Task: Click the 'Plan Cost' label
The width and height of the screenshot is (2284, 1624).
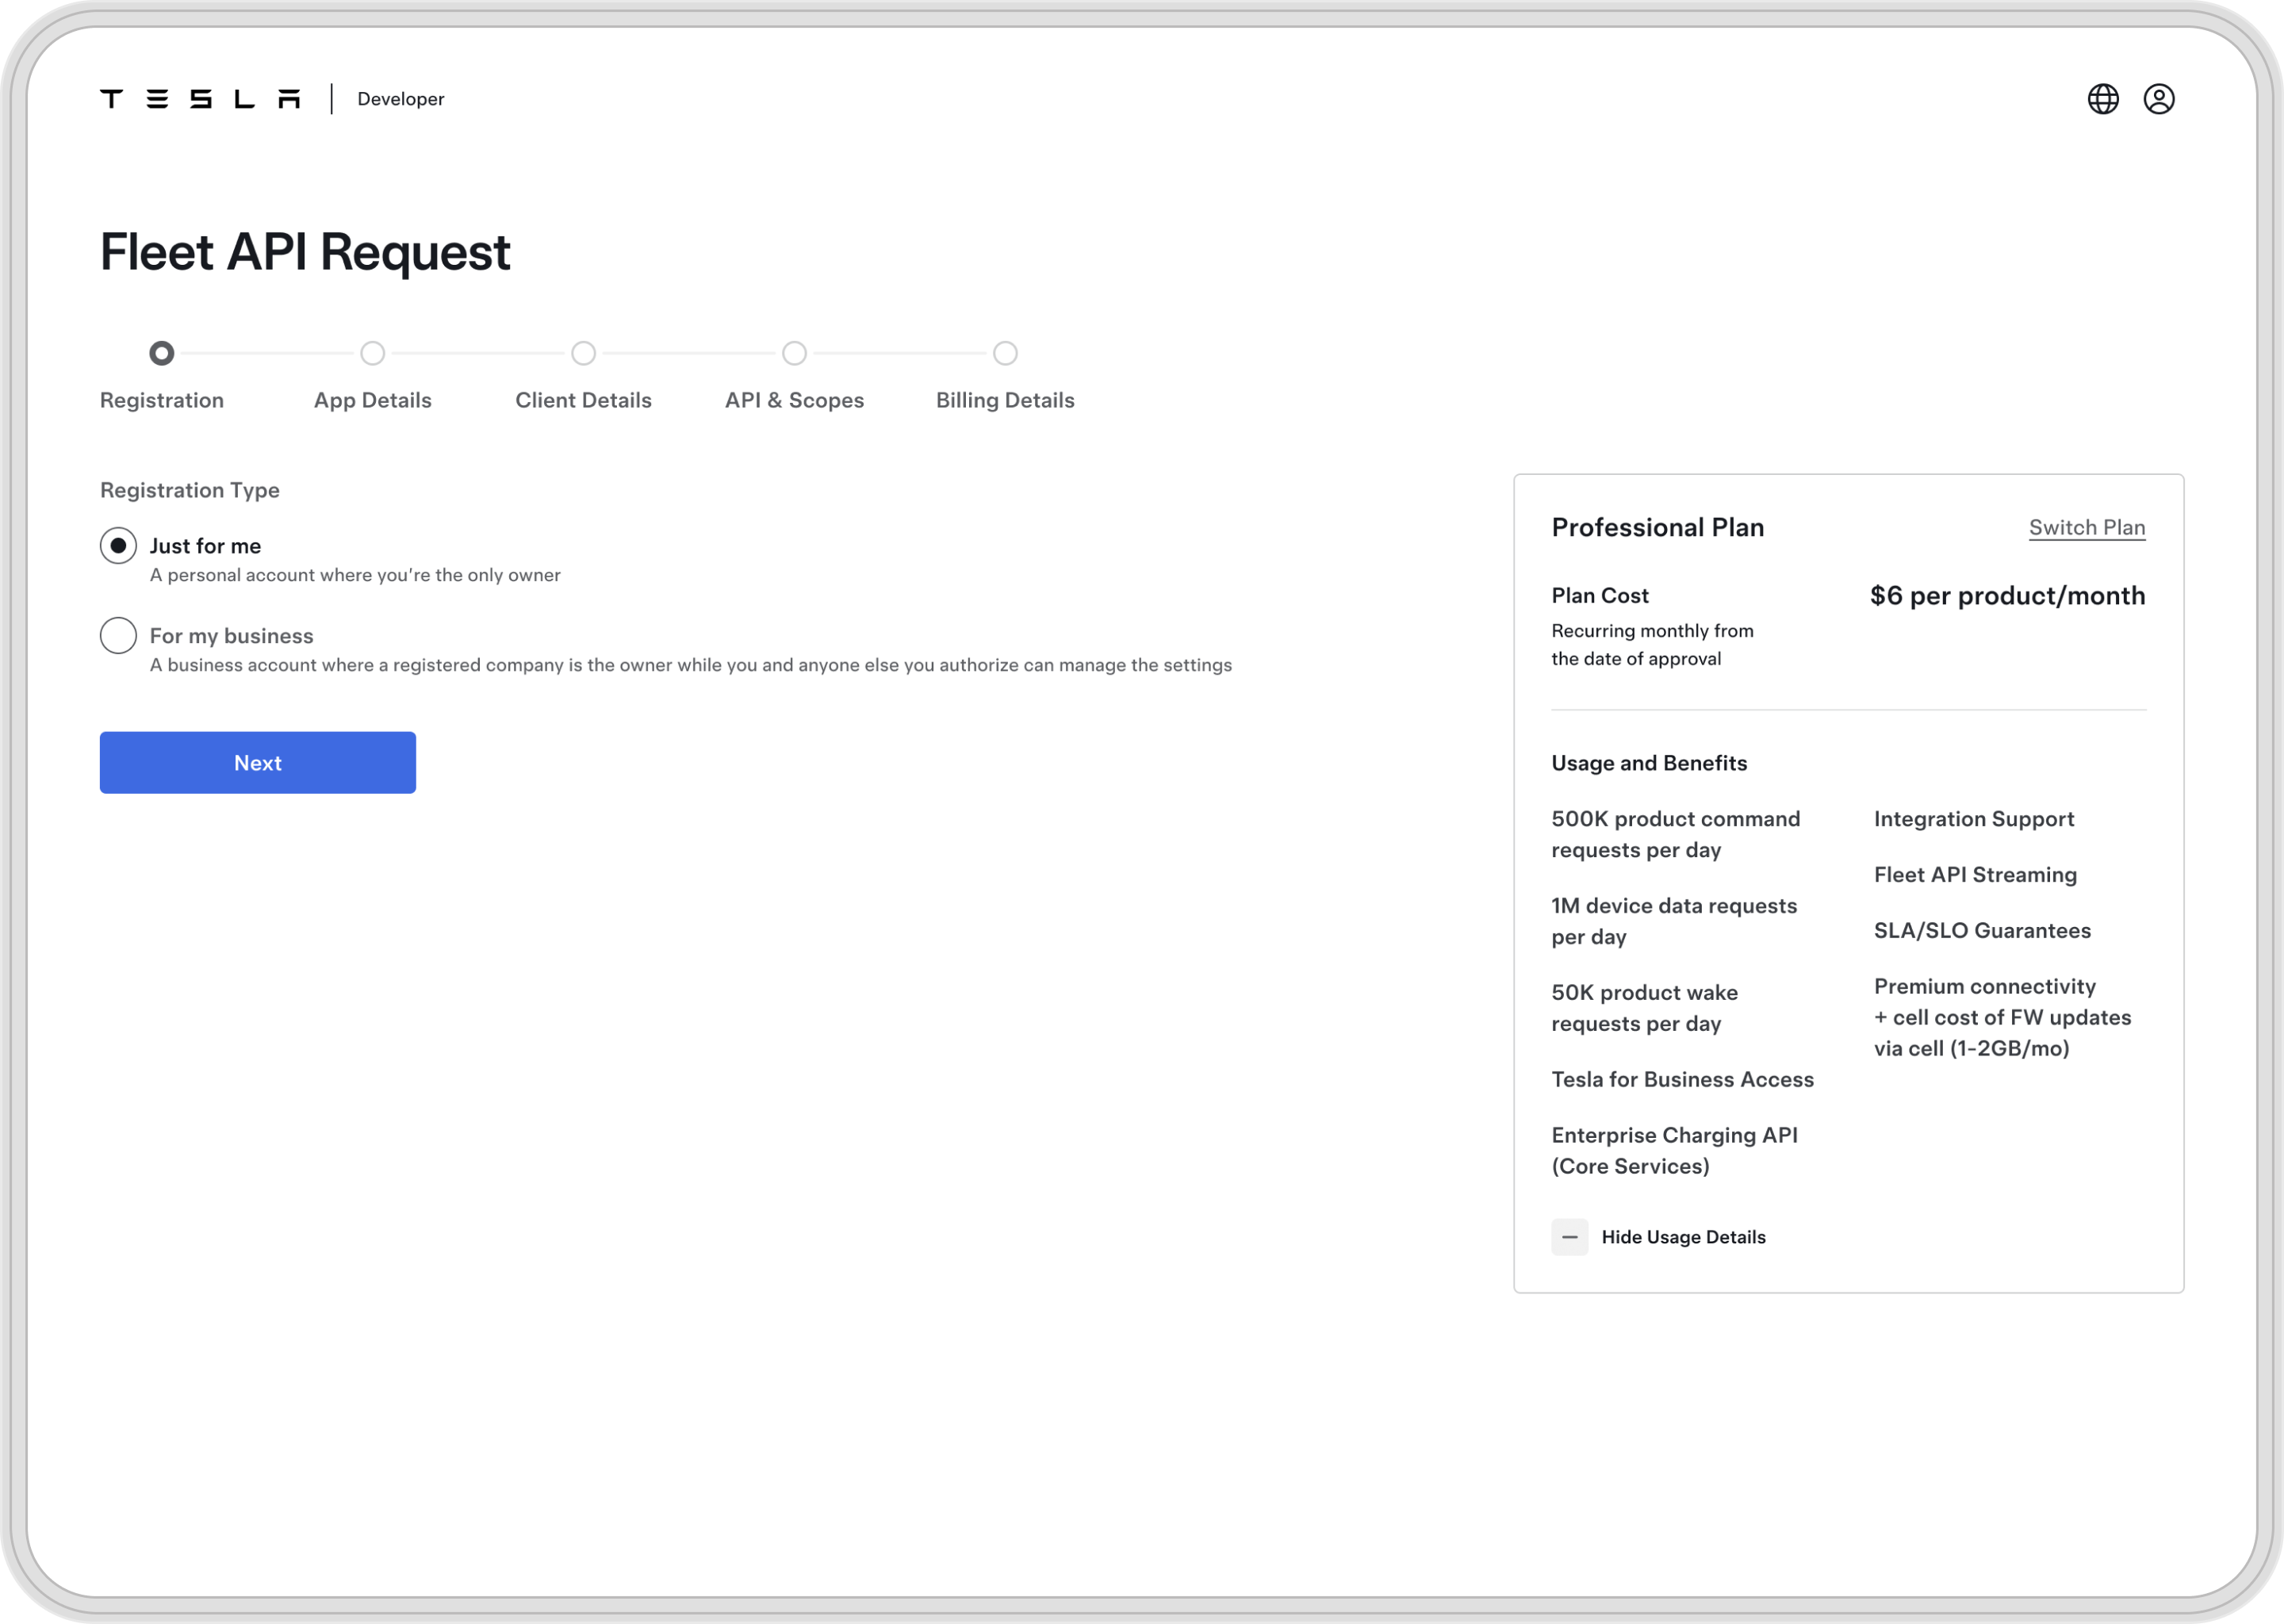Action: pyautogui.click(x=1600, y=596)
